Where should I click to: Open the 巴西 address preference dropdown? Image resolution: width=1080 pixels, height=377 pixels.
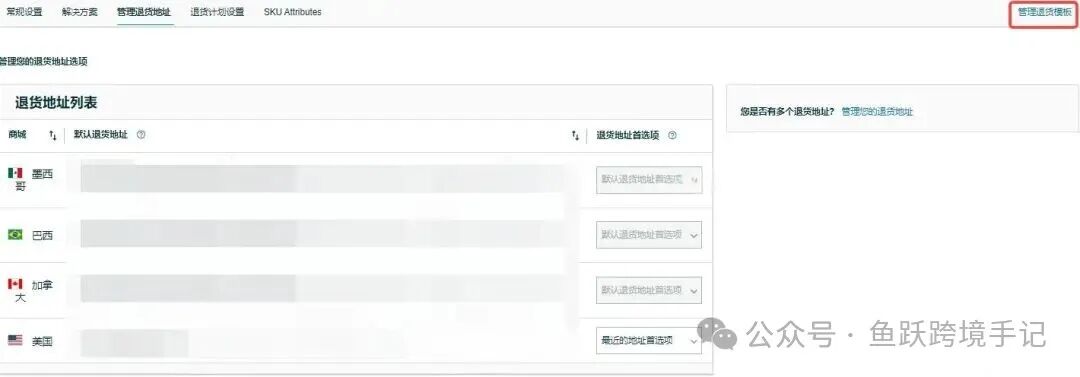(649, 235)
